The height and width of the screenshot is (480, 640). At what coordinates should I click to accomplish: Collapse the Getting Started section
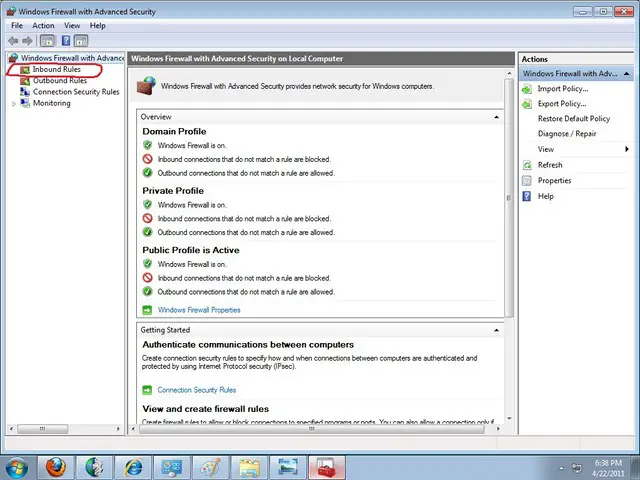pos(496,330)
